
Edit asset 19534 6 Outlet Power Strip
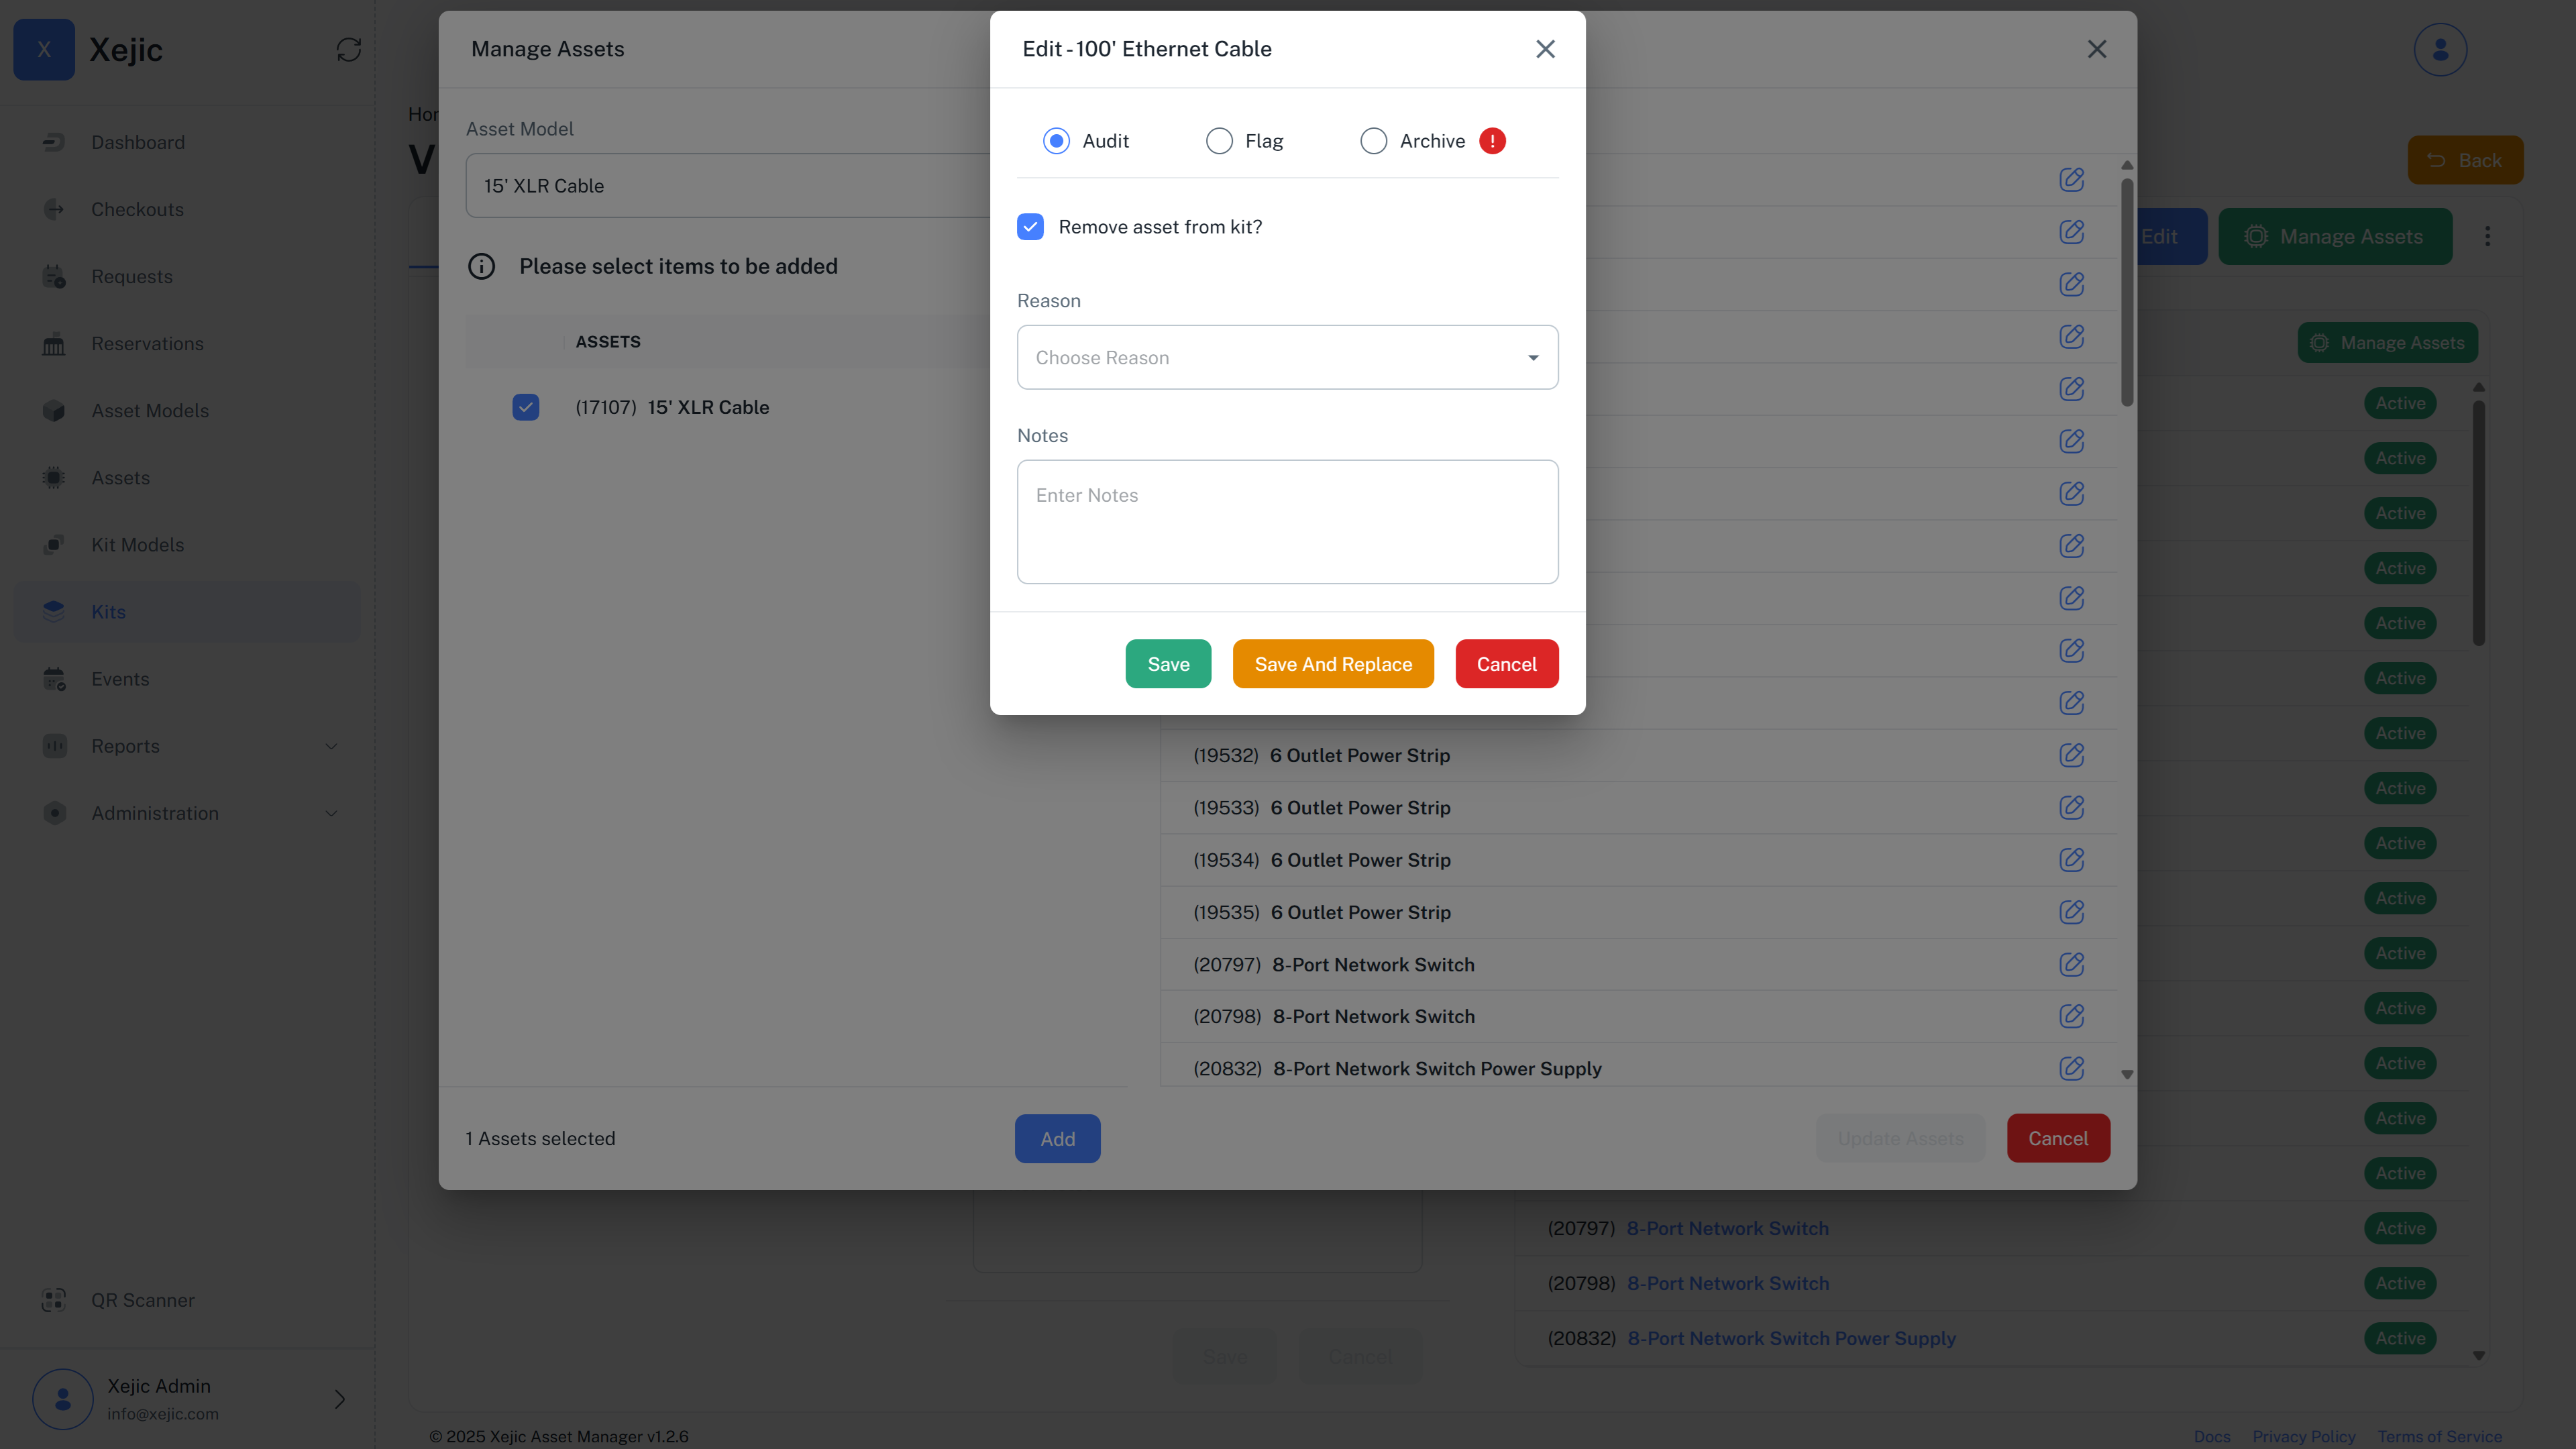[2071, 859]
